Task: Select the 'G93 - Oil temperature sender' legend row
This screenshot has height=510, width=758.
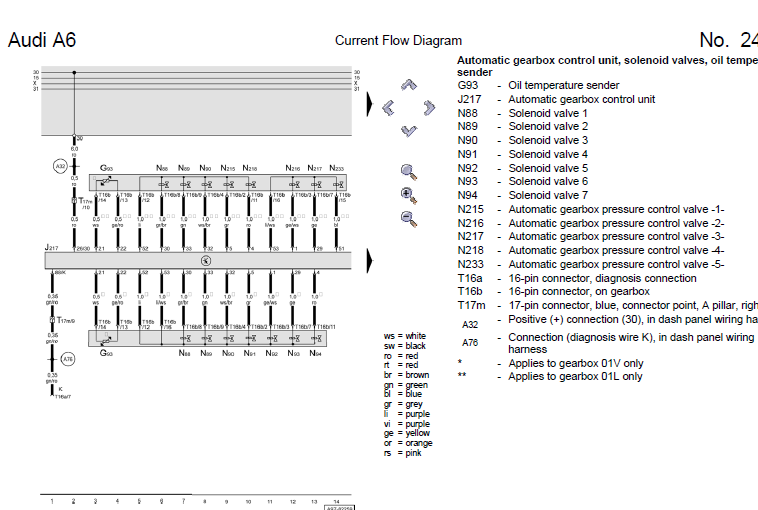Action: pyautogui.click(x=538, y=86)
